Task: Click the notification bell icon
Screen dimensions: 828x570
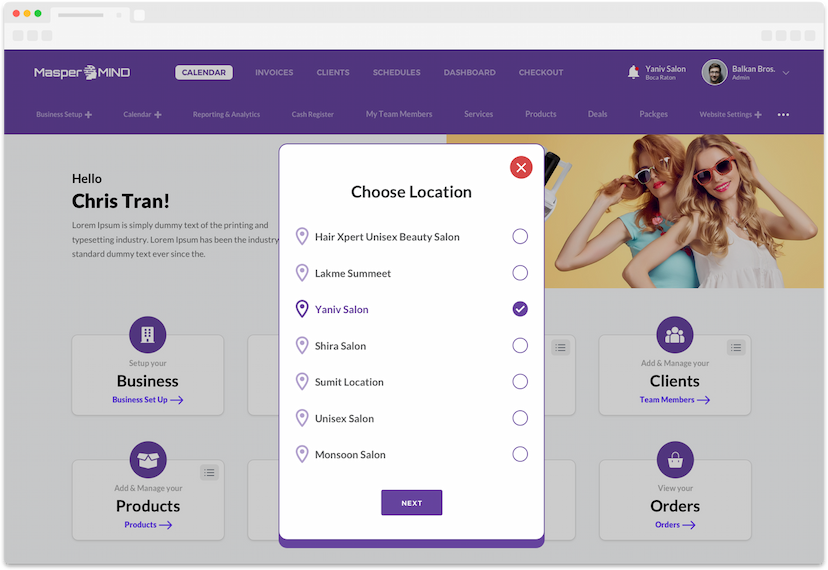Action: pyautogui.click(x=633, y=73)
